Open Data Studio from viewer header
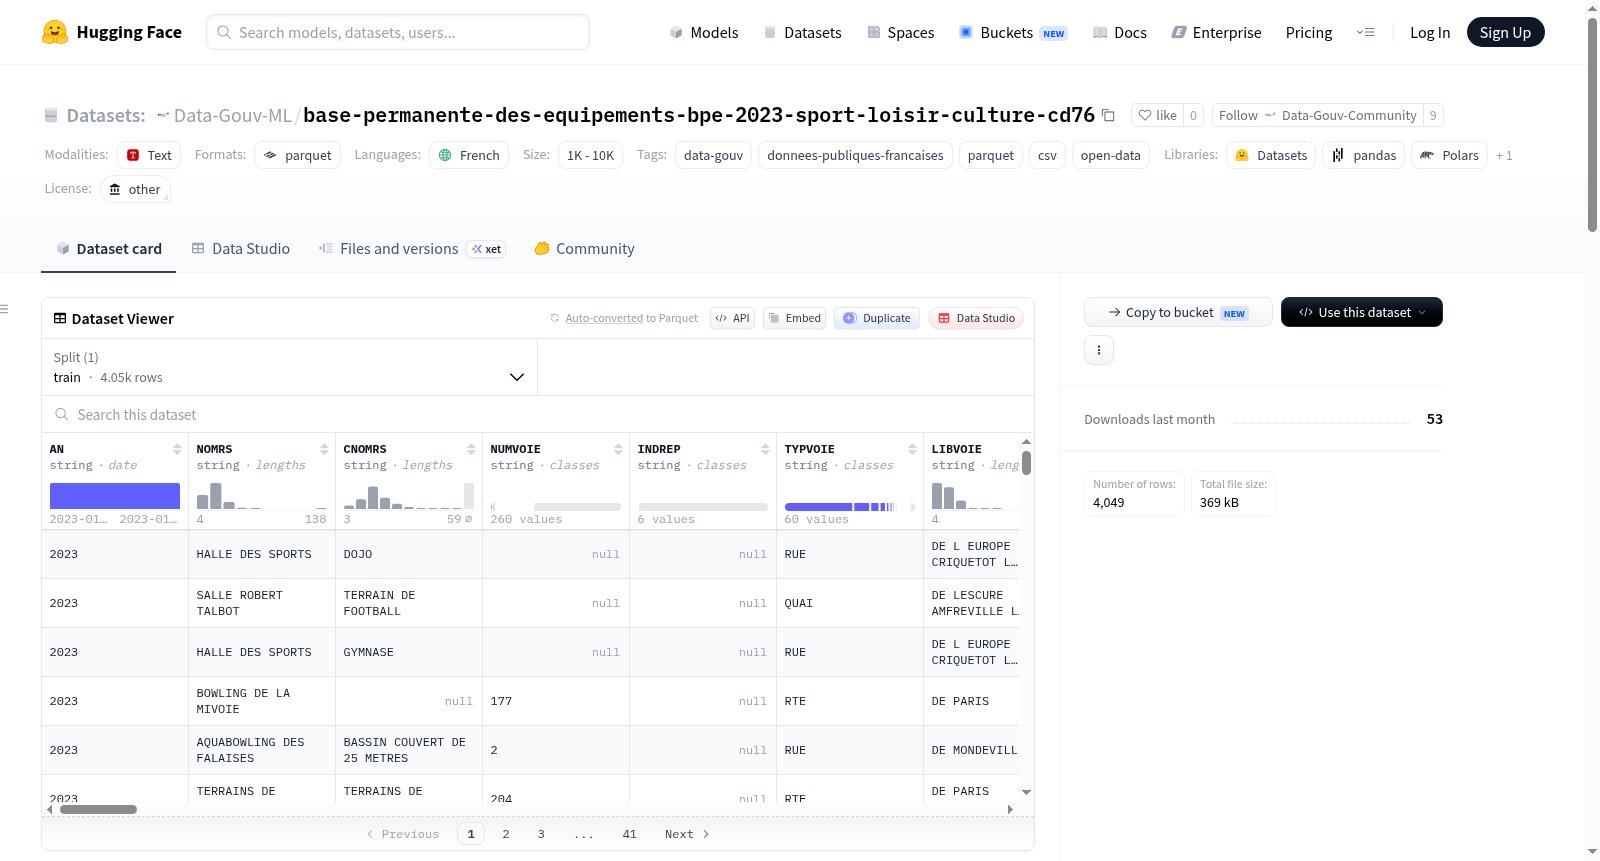The height and width of the screenshot is (861, 1600). point(976,318)
